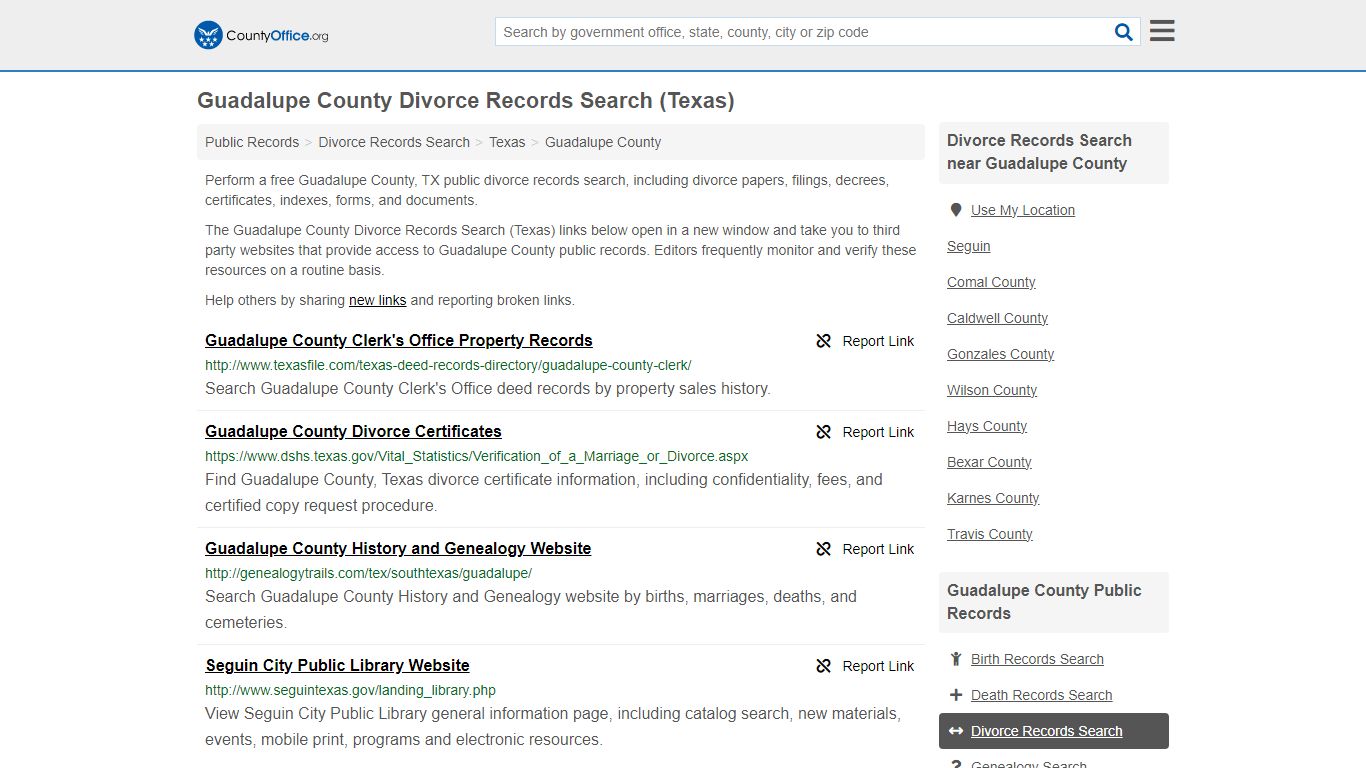Open highlighted Divorce Records Search item
Screen dimensions: 1366x768
(1054, 731)
